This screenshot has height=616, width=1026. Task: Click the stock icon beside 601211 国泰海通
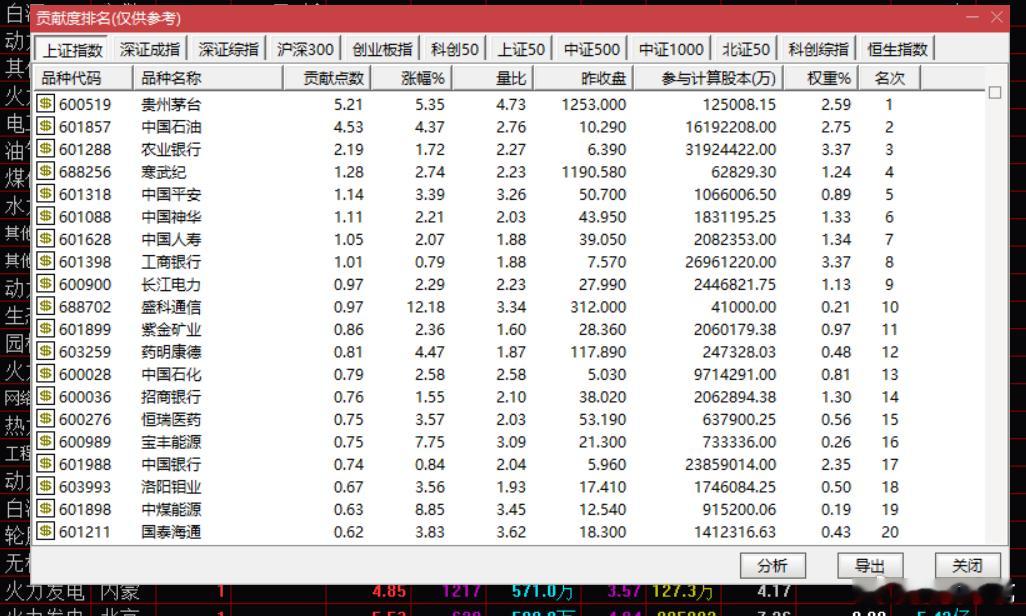pyautogui.click(x=45, y=531)
